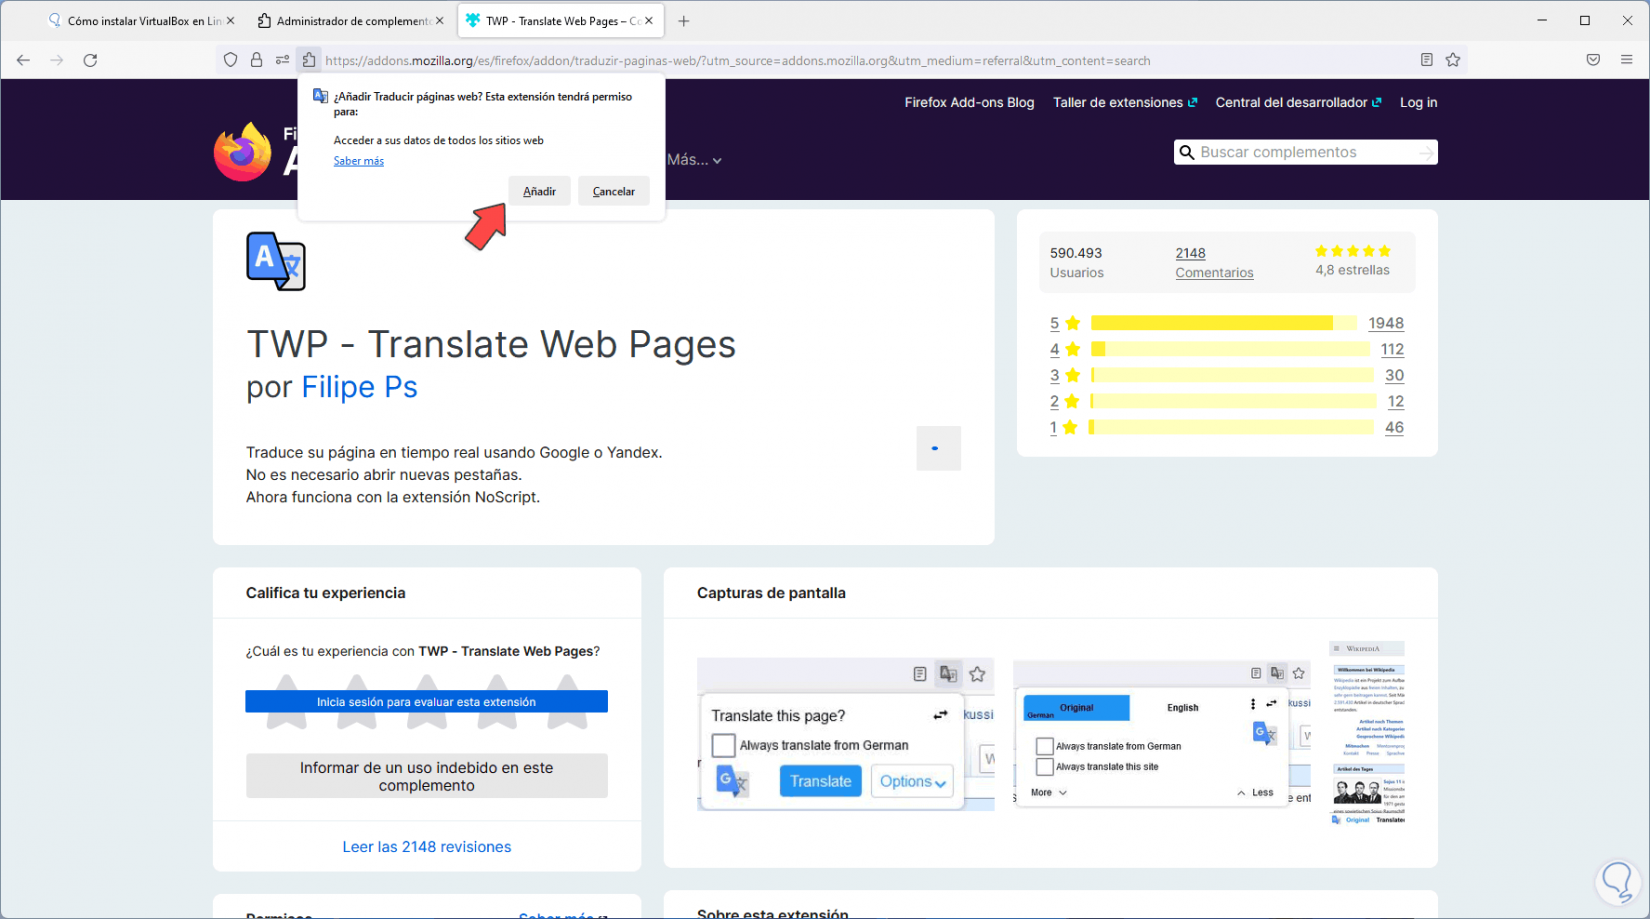Open the 30 three-star reviews count
The image size is (1650, 919).
(x=1394, y=375)
